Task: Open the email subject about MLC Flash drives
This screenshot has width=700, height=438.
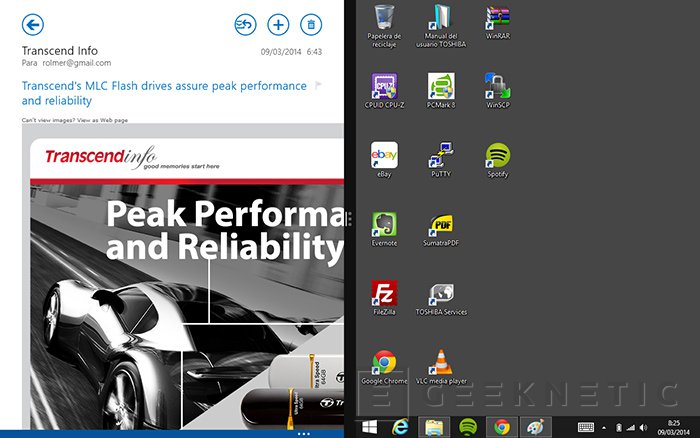Action: (x=164, y=93)
